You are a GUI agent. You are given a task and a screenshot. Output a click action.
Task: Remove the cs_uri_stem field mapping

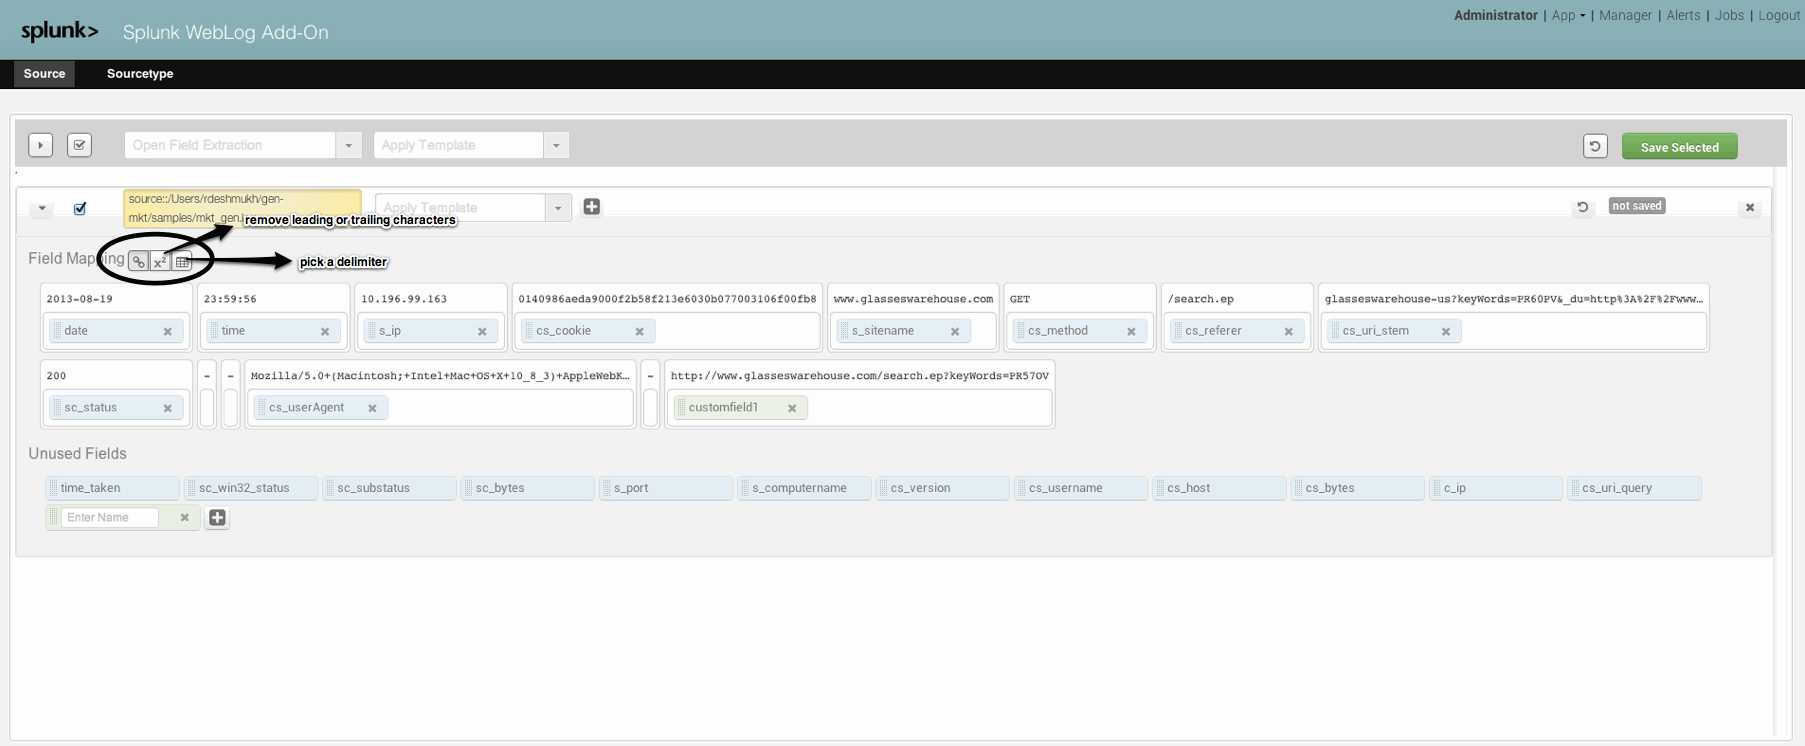pyautogui.click(x=1446, y=331)
